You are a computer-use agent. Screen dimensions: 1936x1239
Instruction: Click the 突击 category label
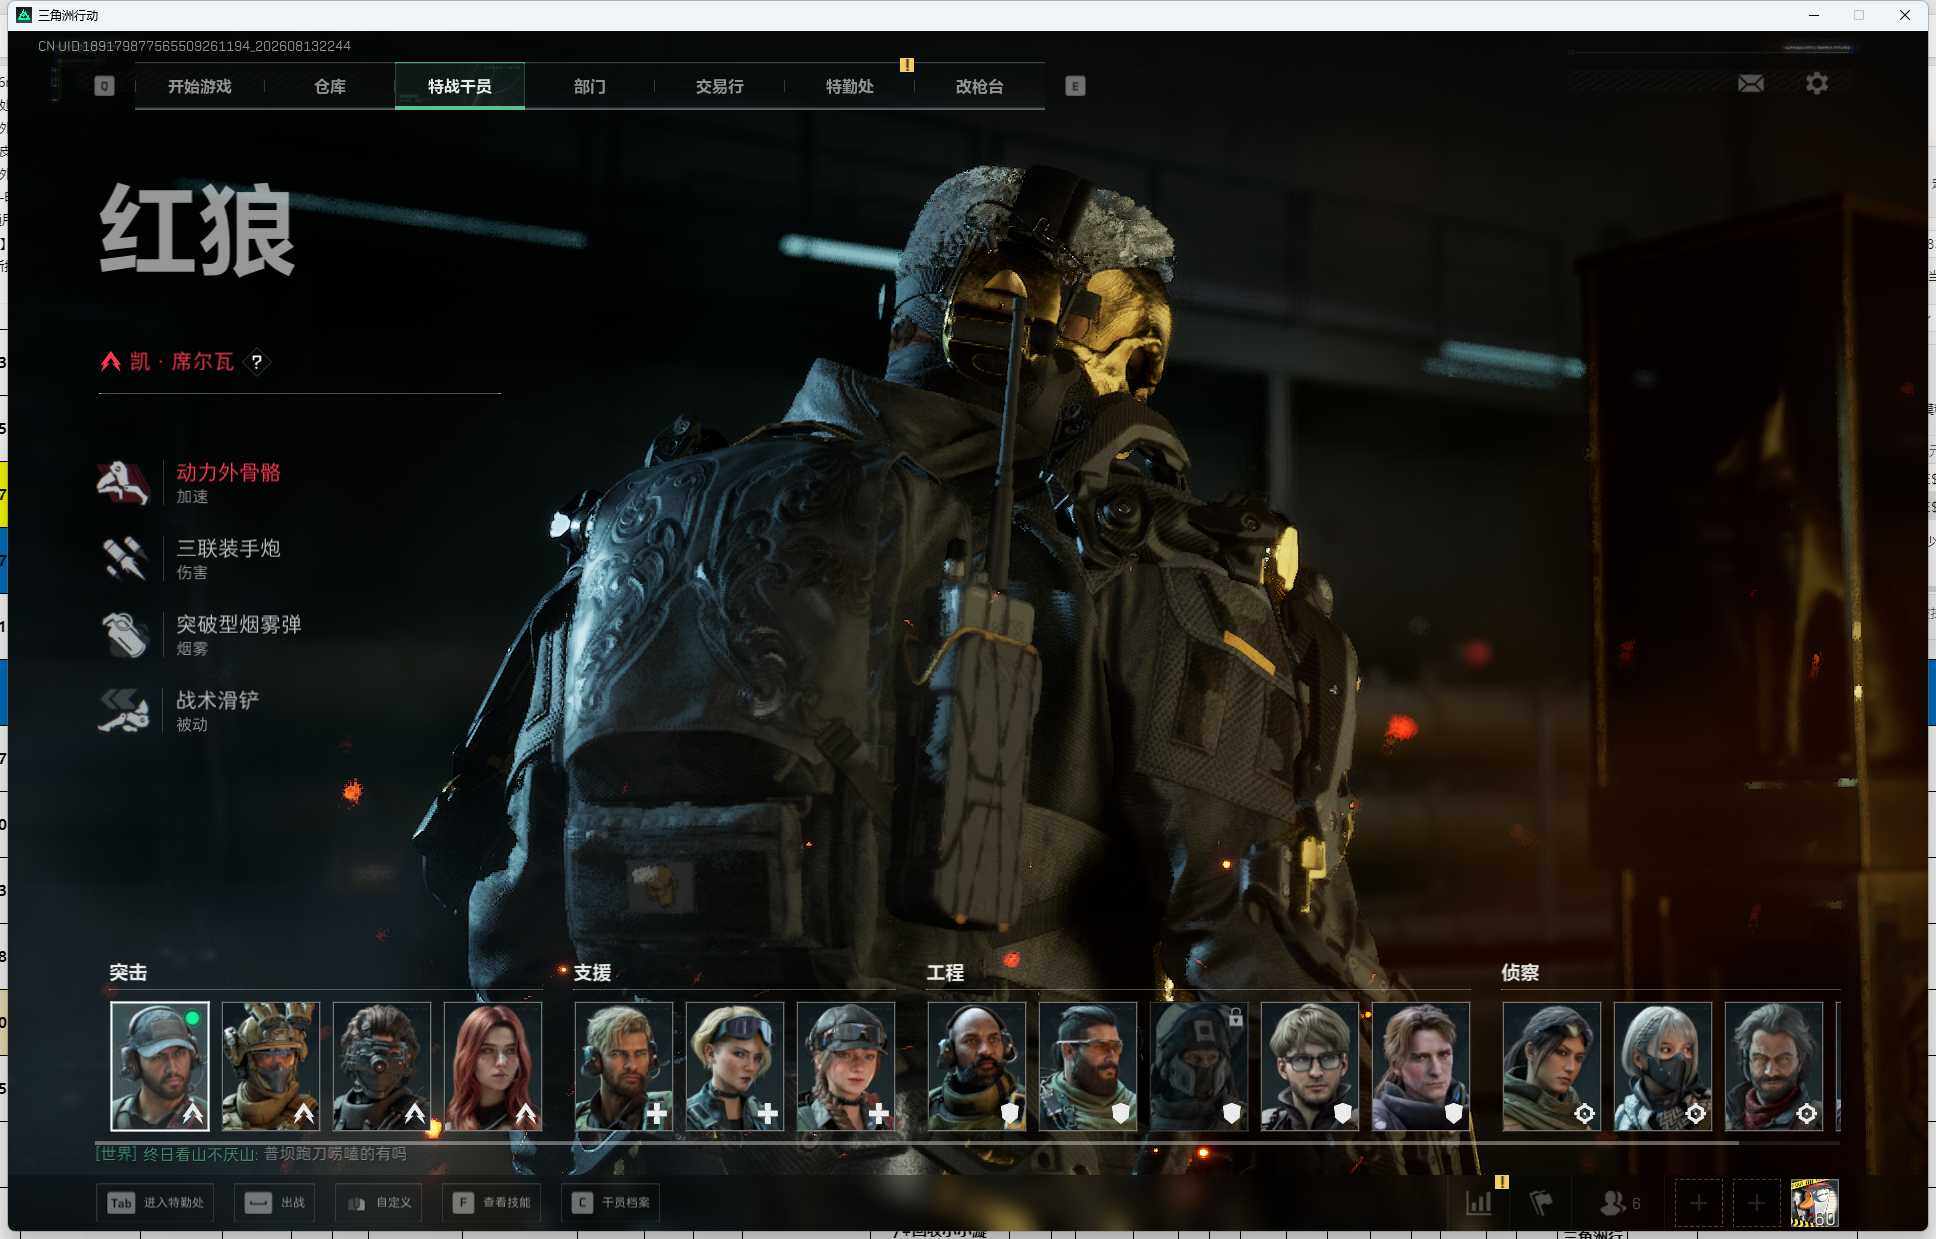pos(128,972)
